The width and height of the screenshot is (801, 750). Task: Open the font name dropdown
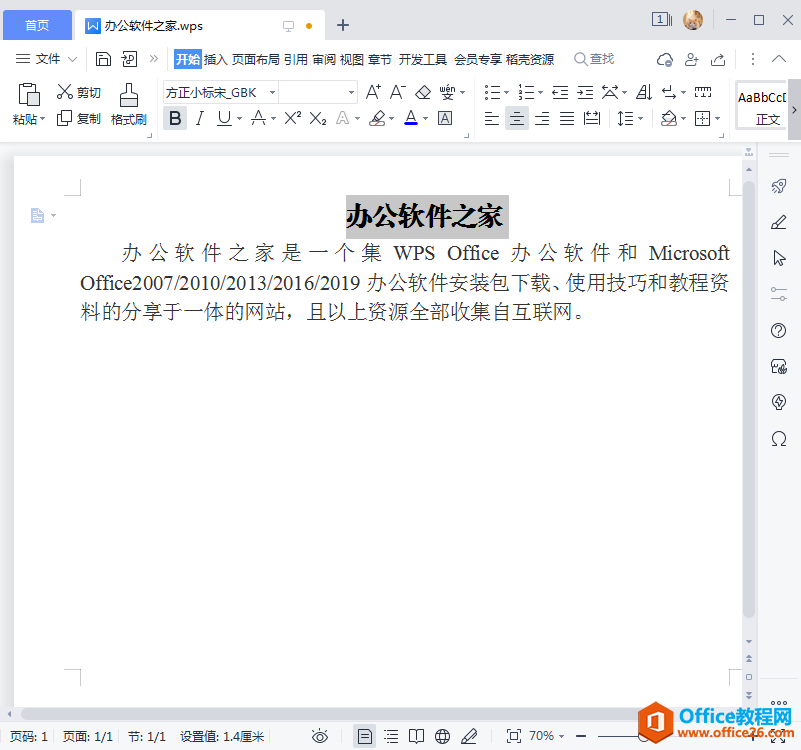coord(273,92)
